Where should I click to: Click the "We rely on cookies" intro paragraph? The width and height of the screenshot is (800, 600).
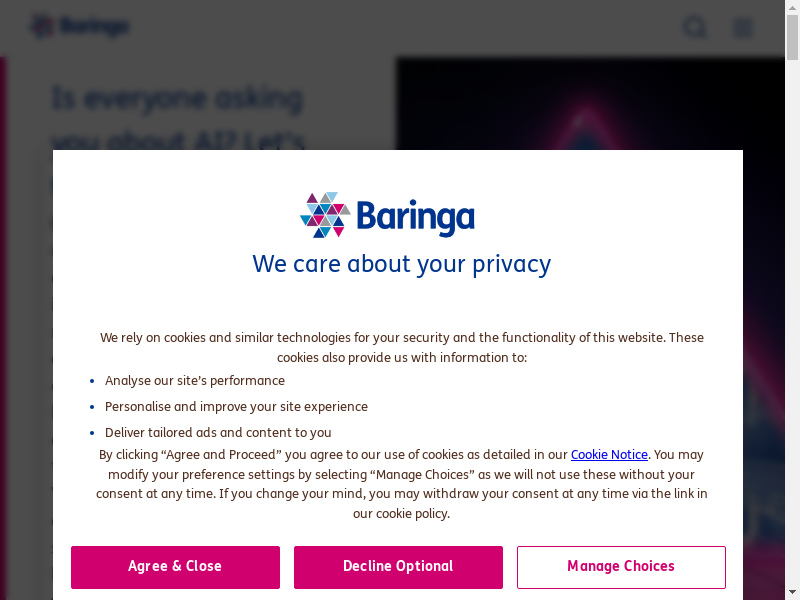(401, 348)
